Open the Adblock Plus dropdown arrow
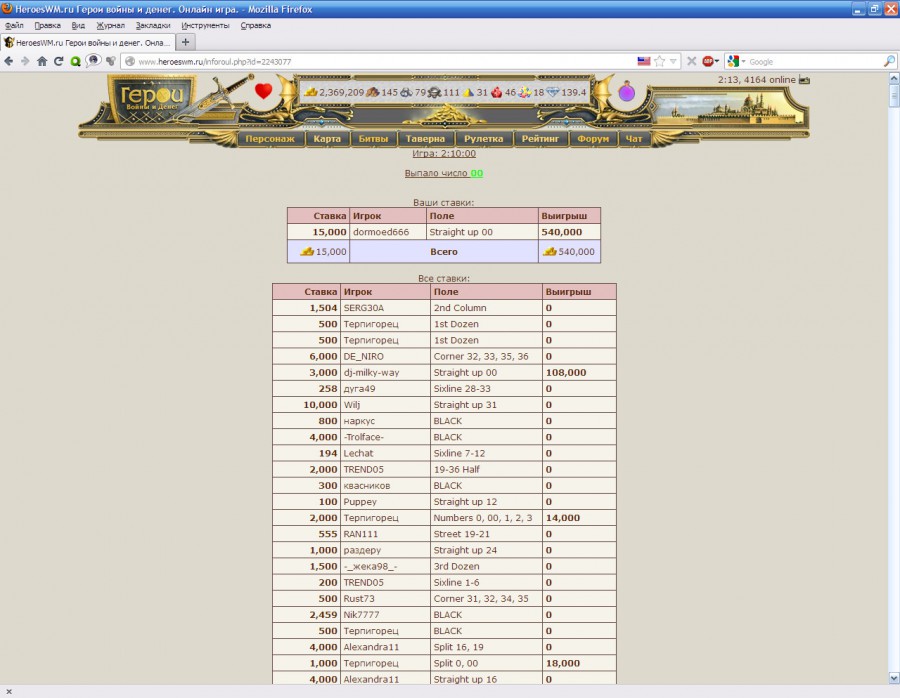Screen dimensions: 900x698 point(718,61)
